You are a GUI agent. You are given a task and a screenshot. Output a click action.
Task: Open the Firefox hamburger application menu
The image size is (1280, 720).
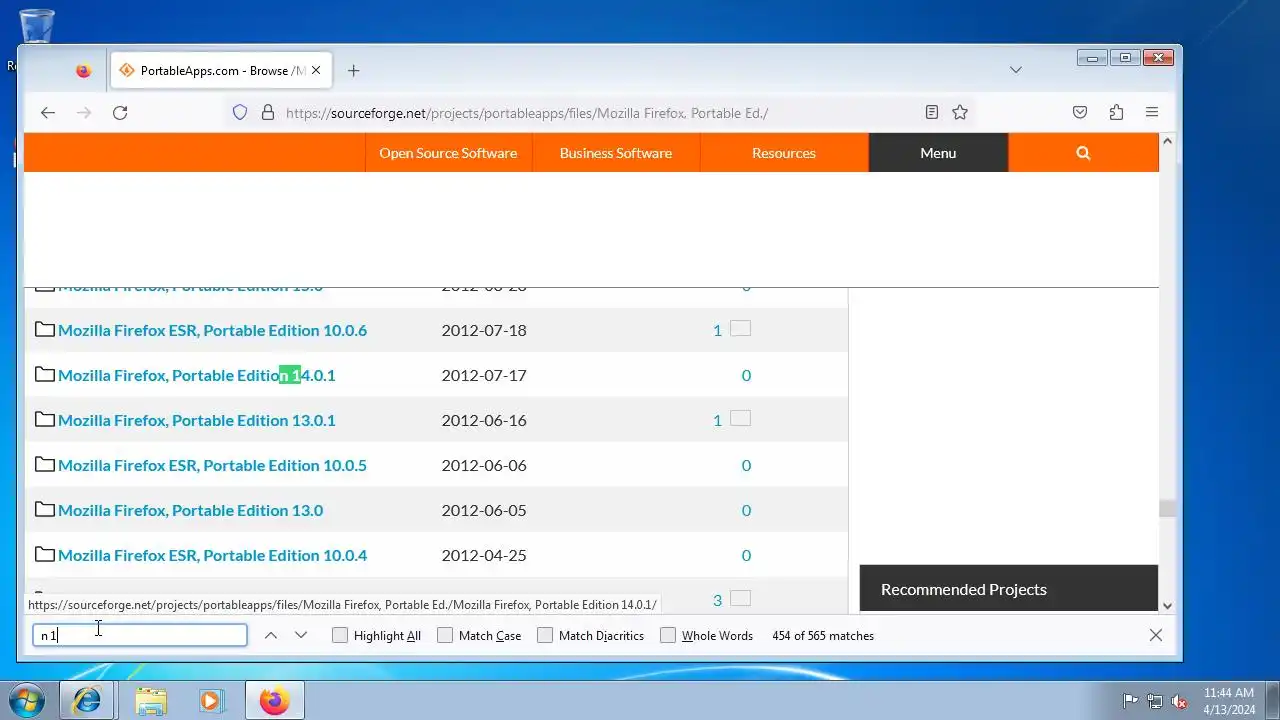click(1152, 113)
